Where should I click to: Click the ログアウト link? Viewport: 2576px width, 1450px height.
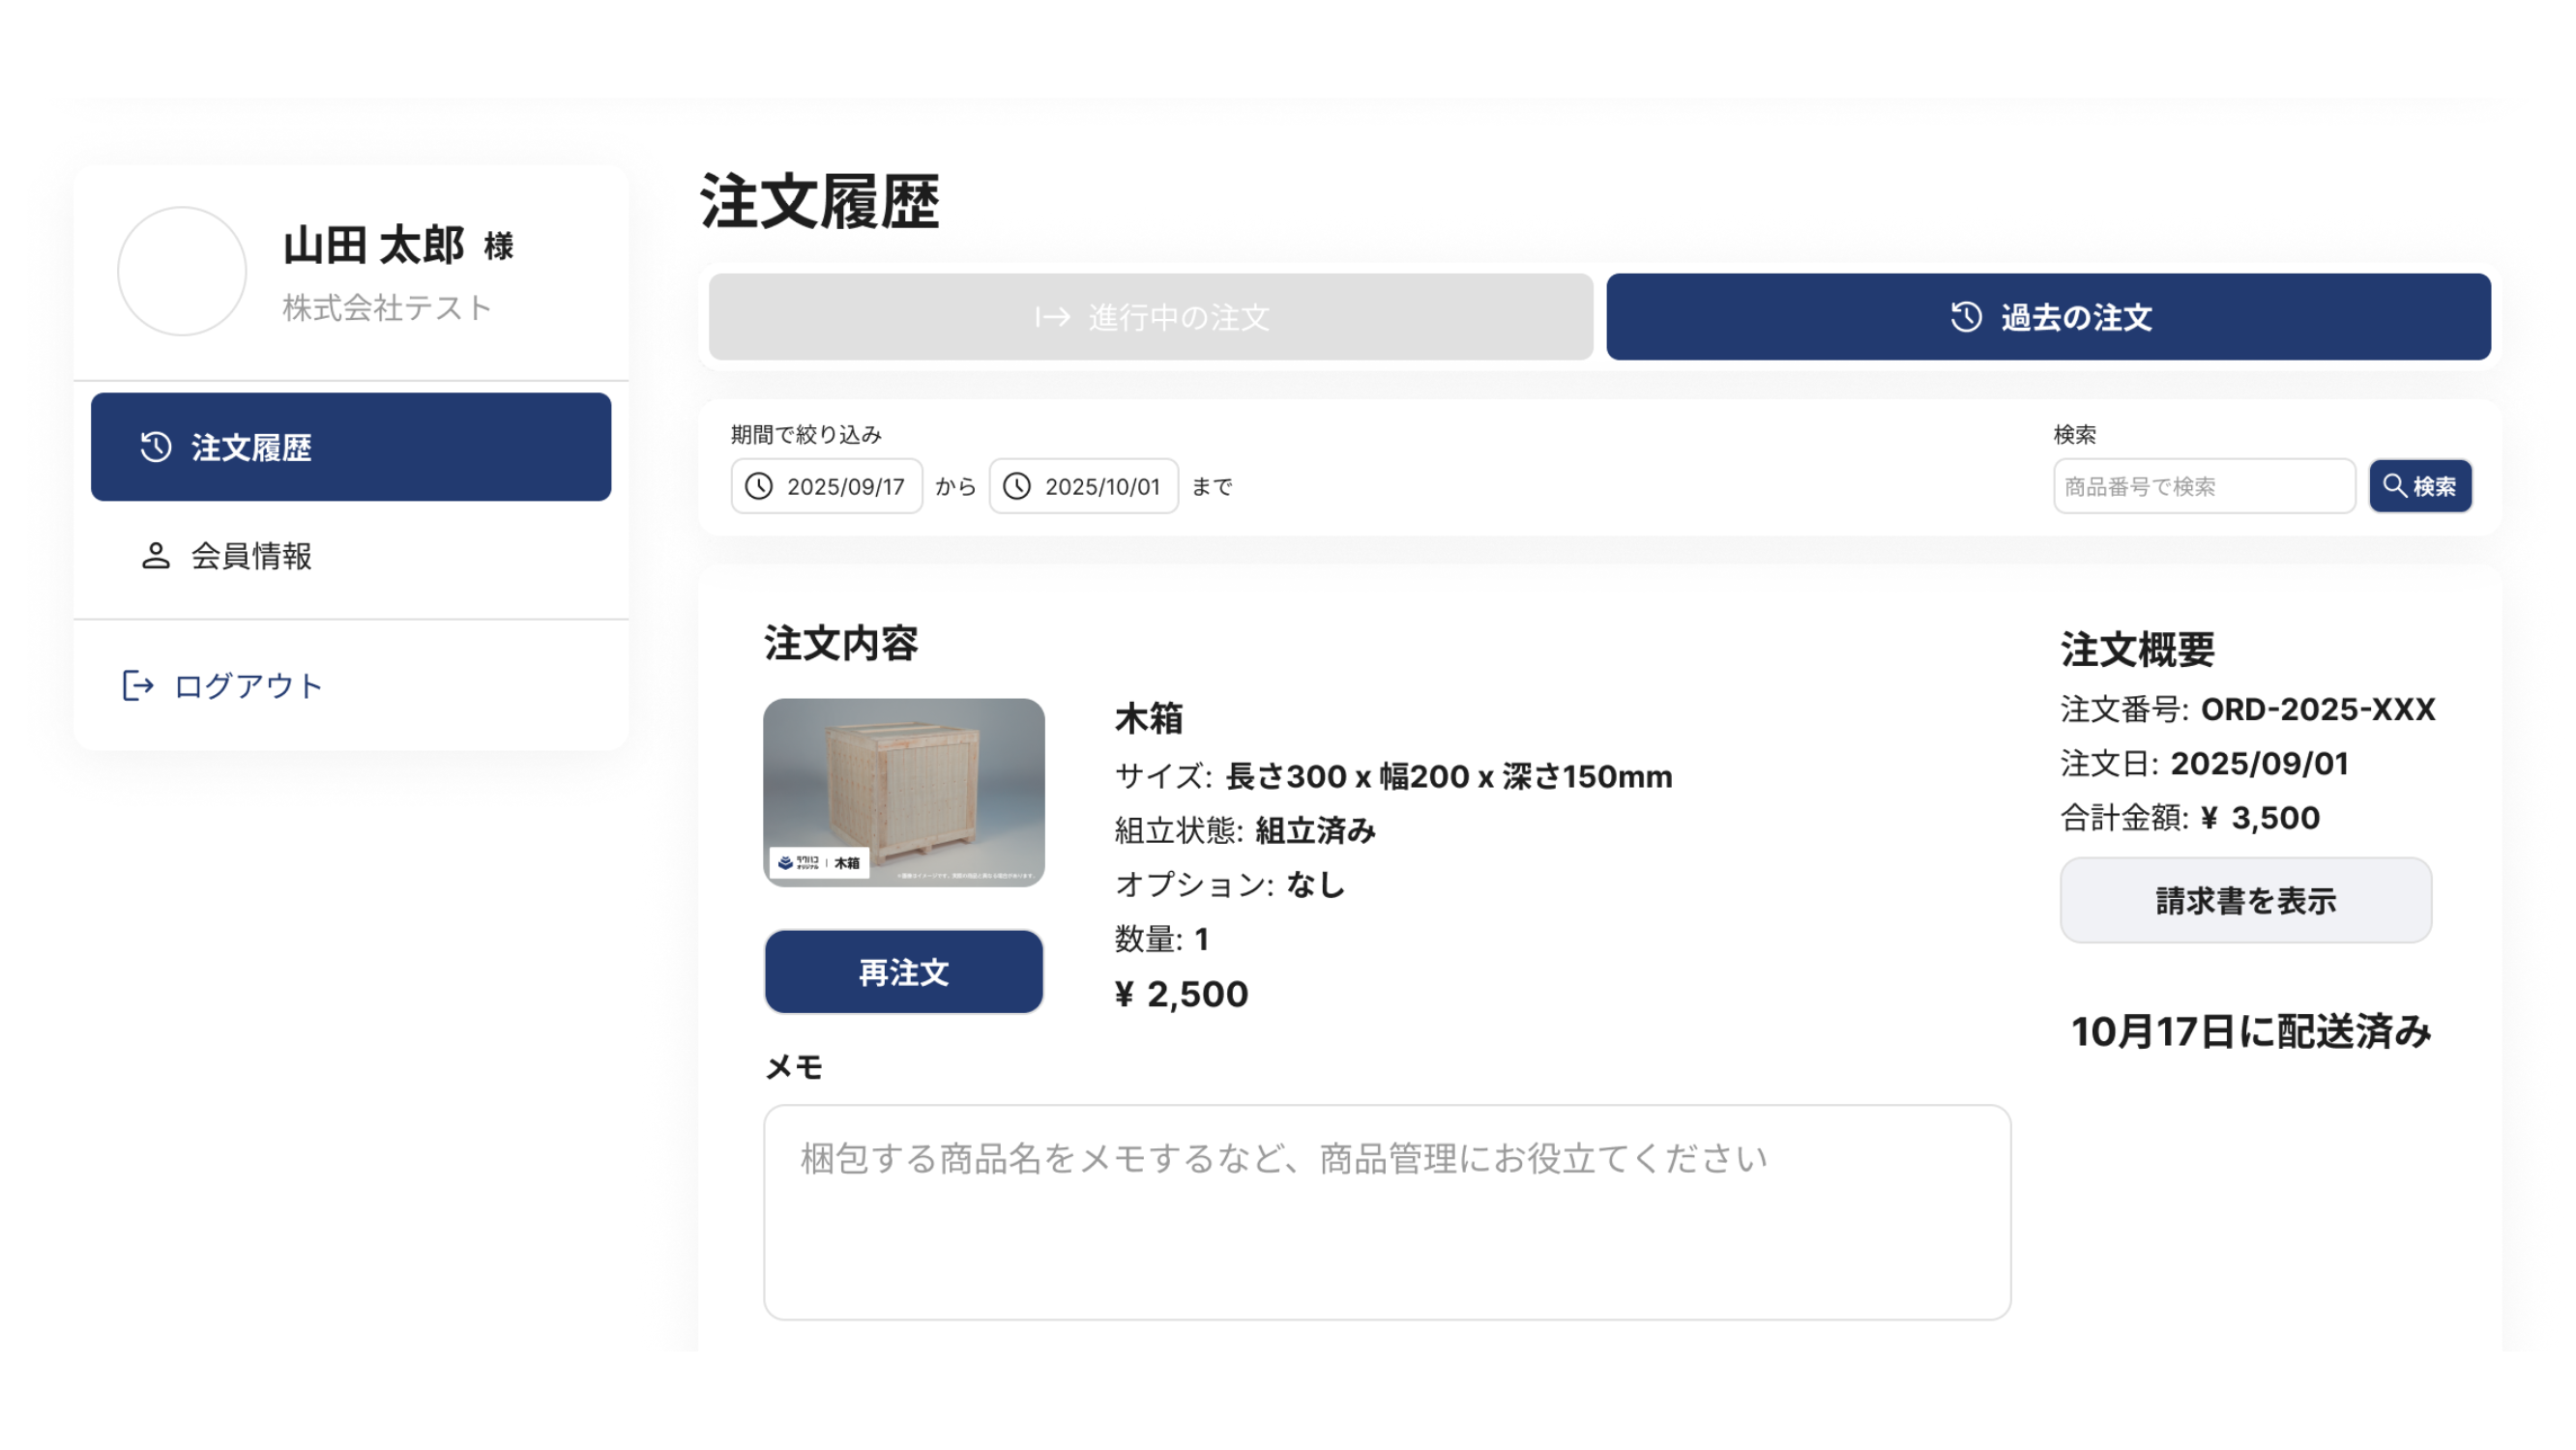coord(248,686)
